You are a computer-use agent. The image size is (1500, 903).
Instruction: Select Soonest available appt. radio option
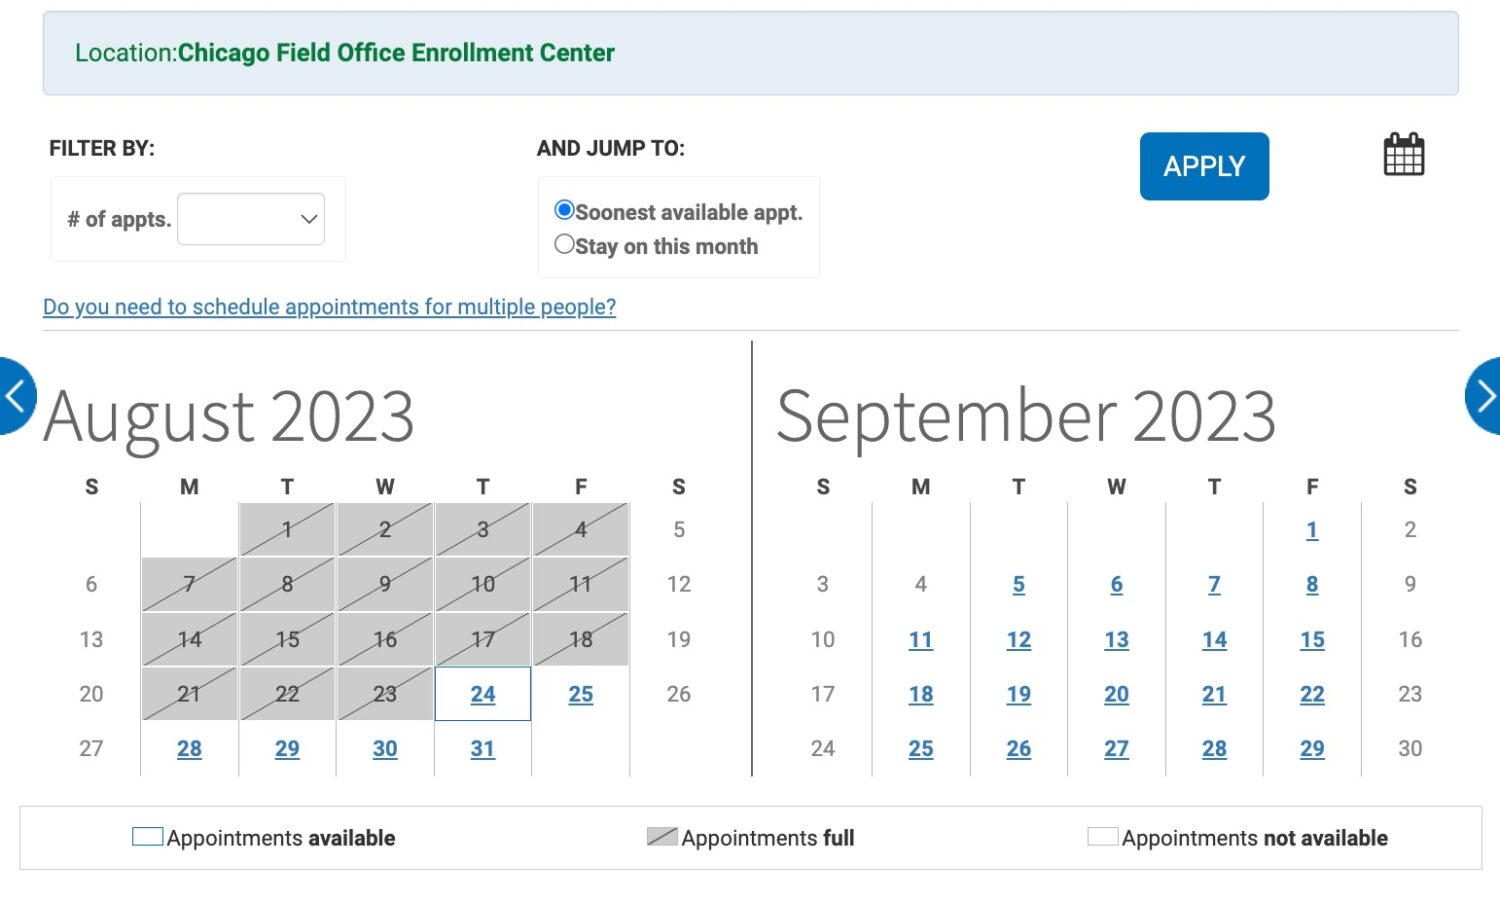pos(564,210)
